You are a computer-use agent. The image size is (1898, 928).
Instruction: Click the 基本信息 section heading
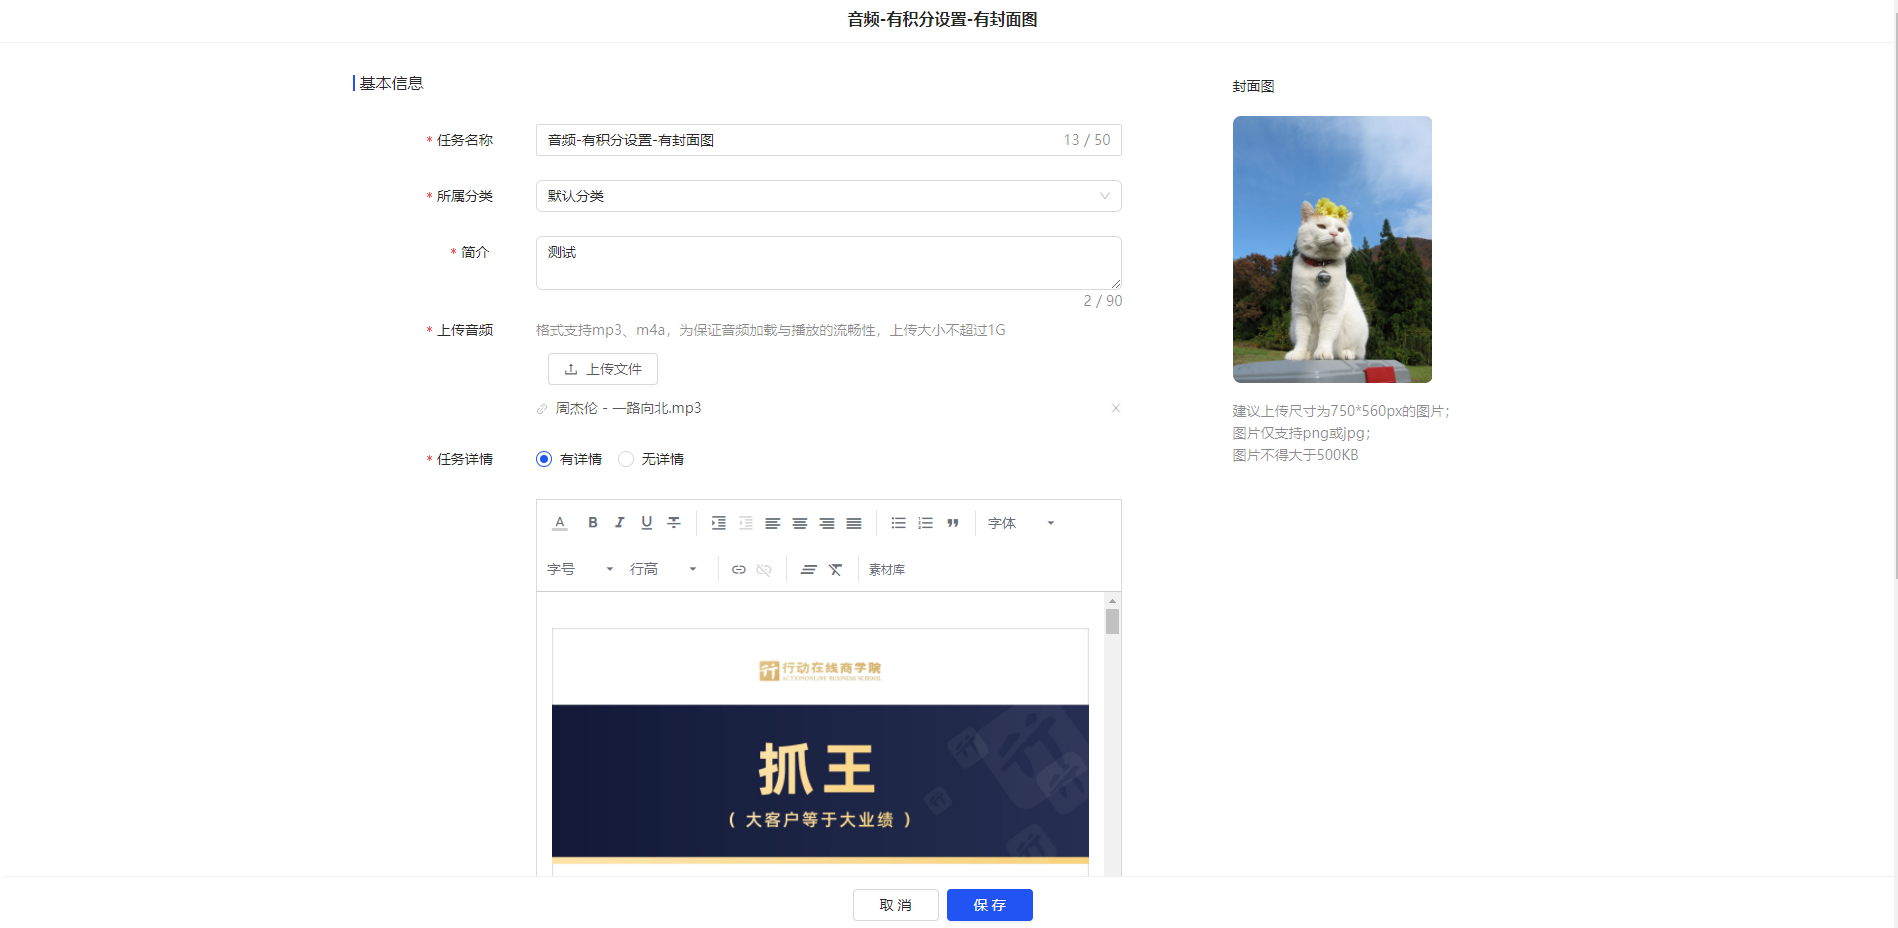(391, 83)
